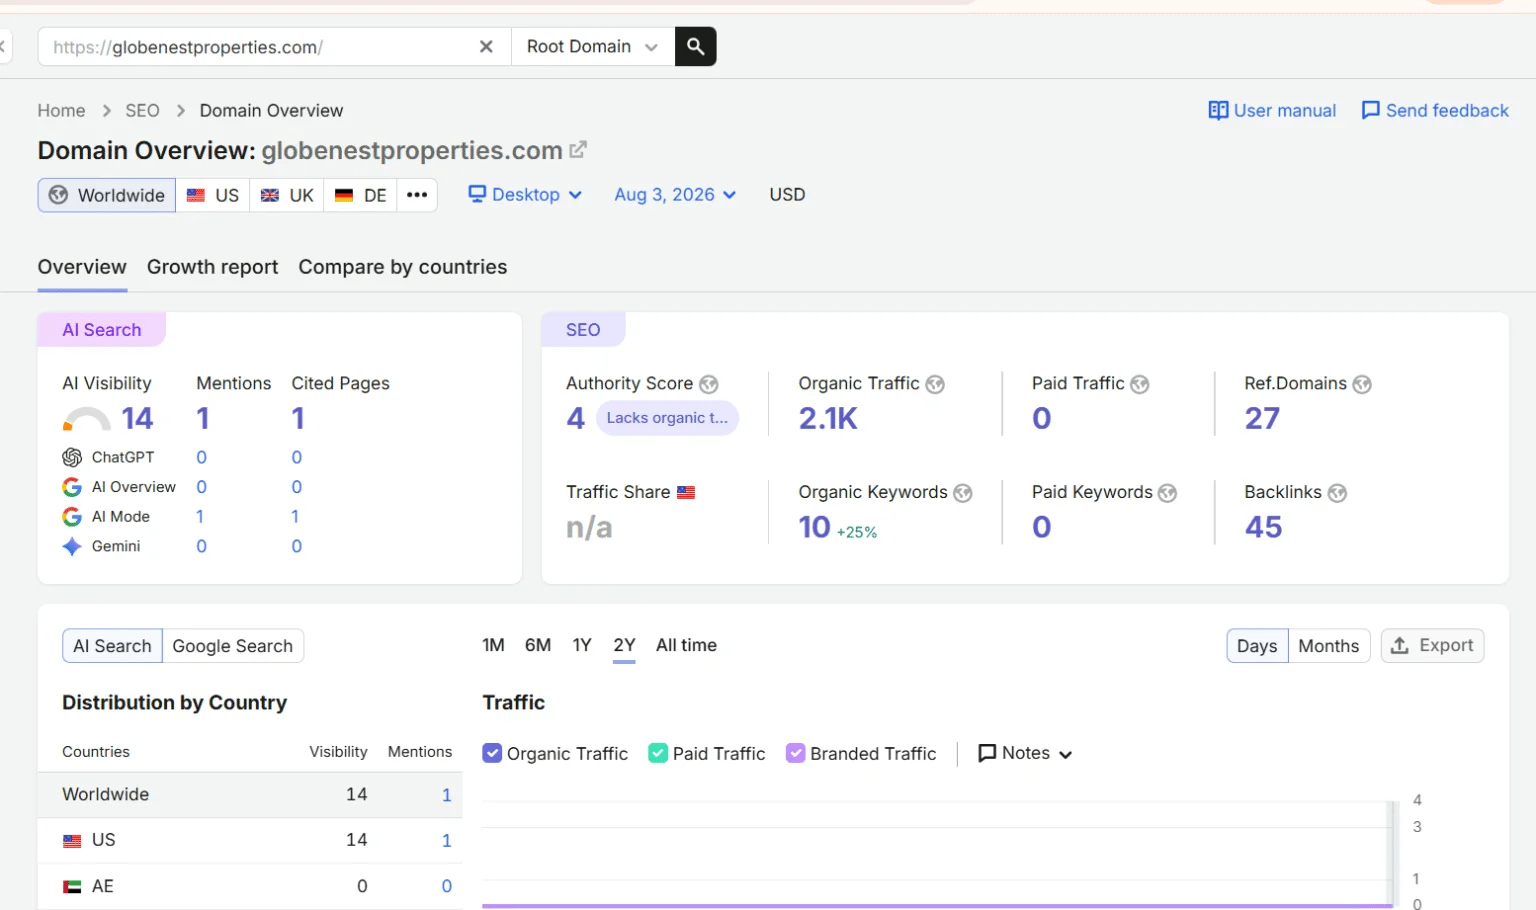
Task: Open the SEO breadcrumb link
Action: (142, 110)
